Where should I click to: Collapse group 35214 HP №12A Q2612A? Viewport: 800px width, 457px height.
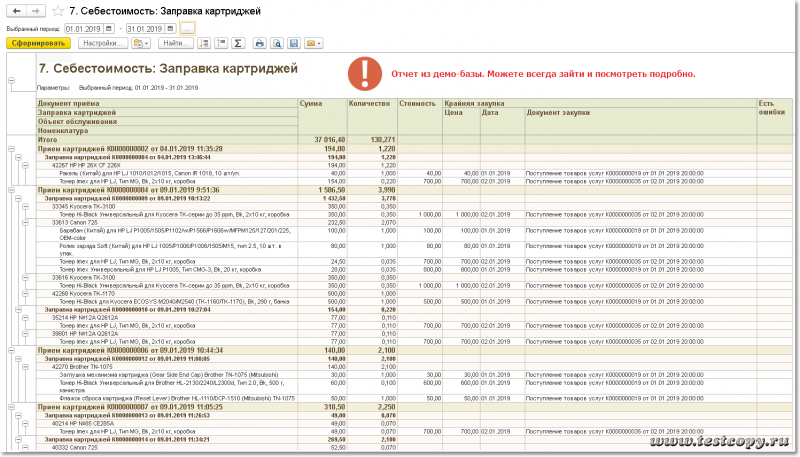(25, 318)
